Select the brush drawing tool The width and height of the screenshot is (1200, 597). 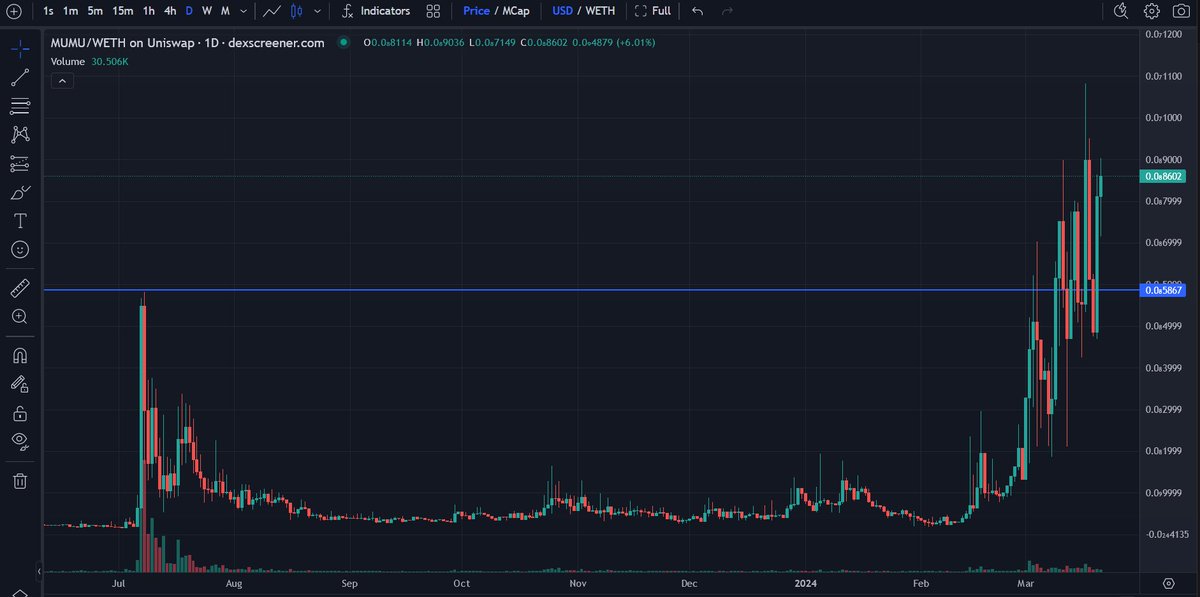tap(20, 192)
